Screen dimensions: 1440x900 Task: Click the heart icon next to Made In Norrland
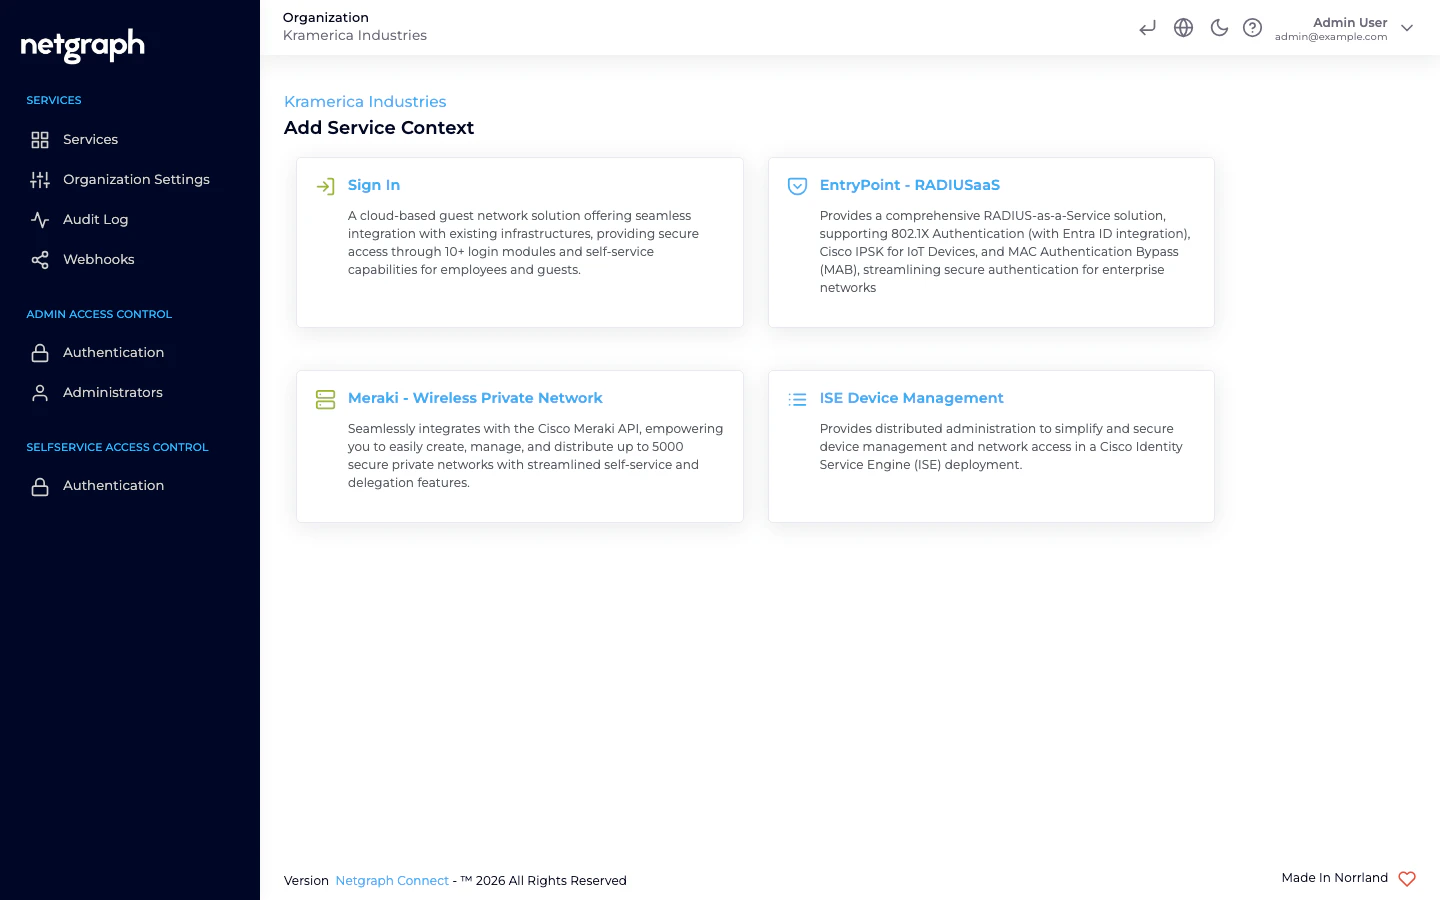[x=1407, y=879]
